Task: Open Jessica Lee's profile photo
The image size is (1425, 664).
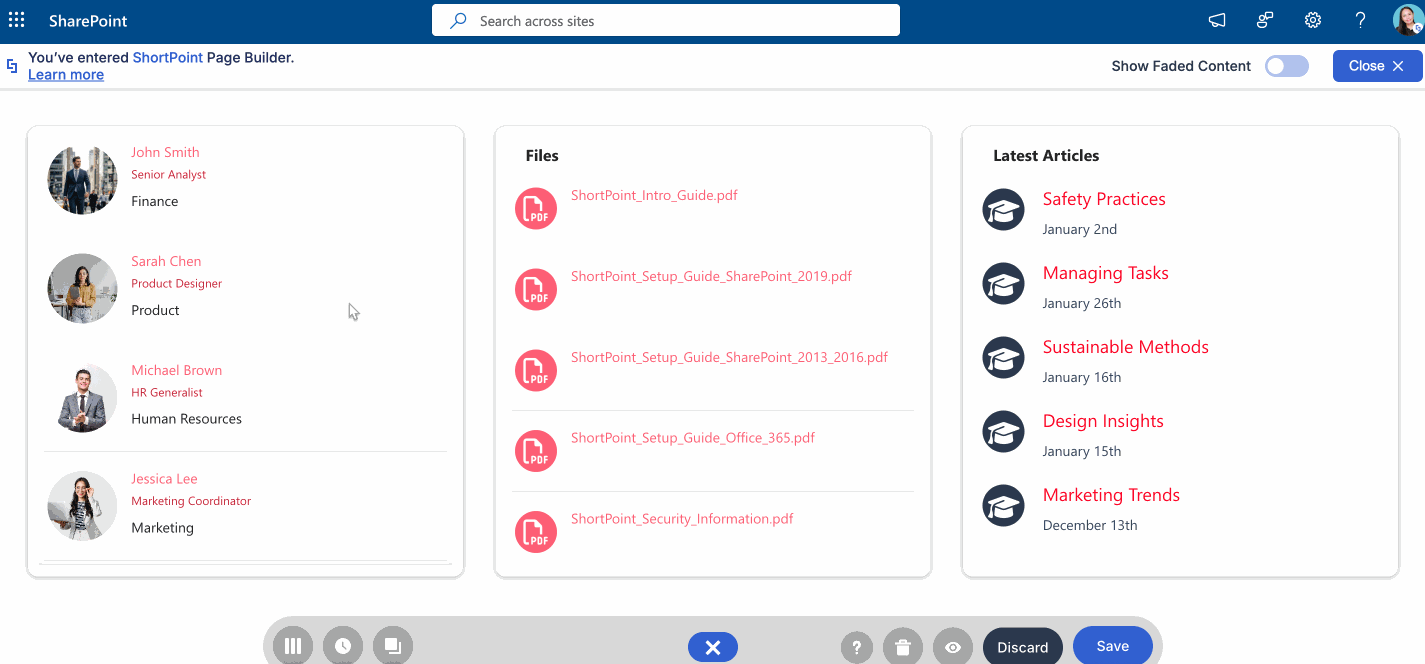Action: click(x=83, y=506)
